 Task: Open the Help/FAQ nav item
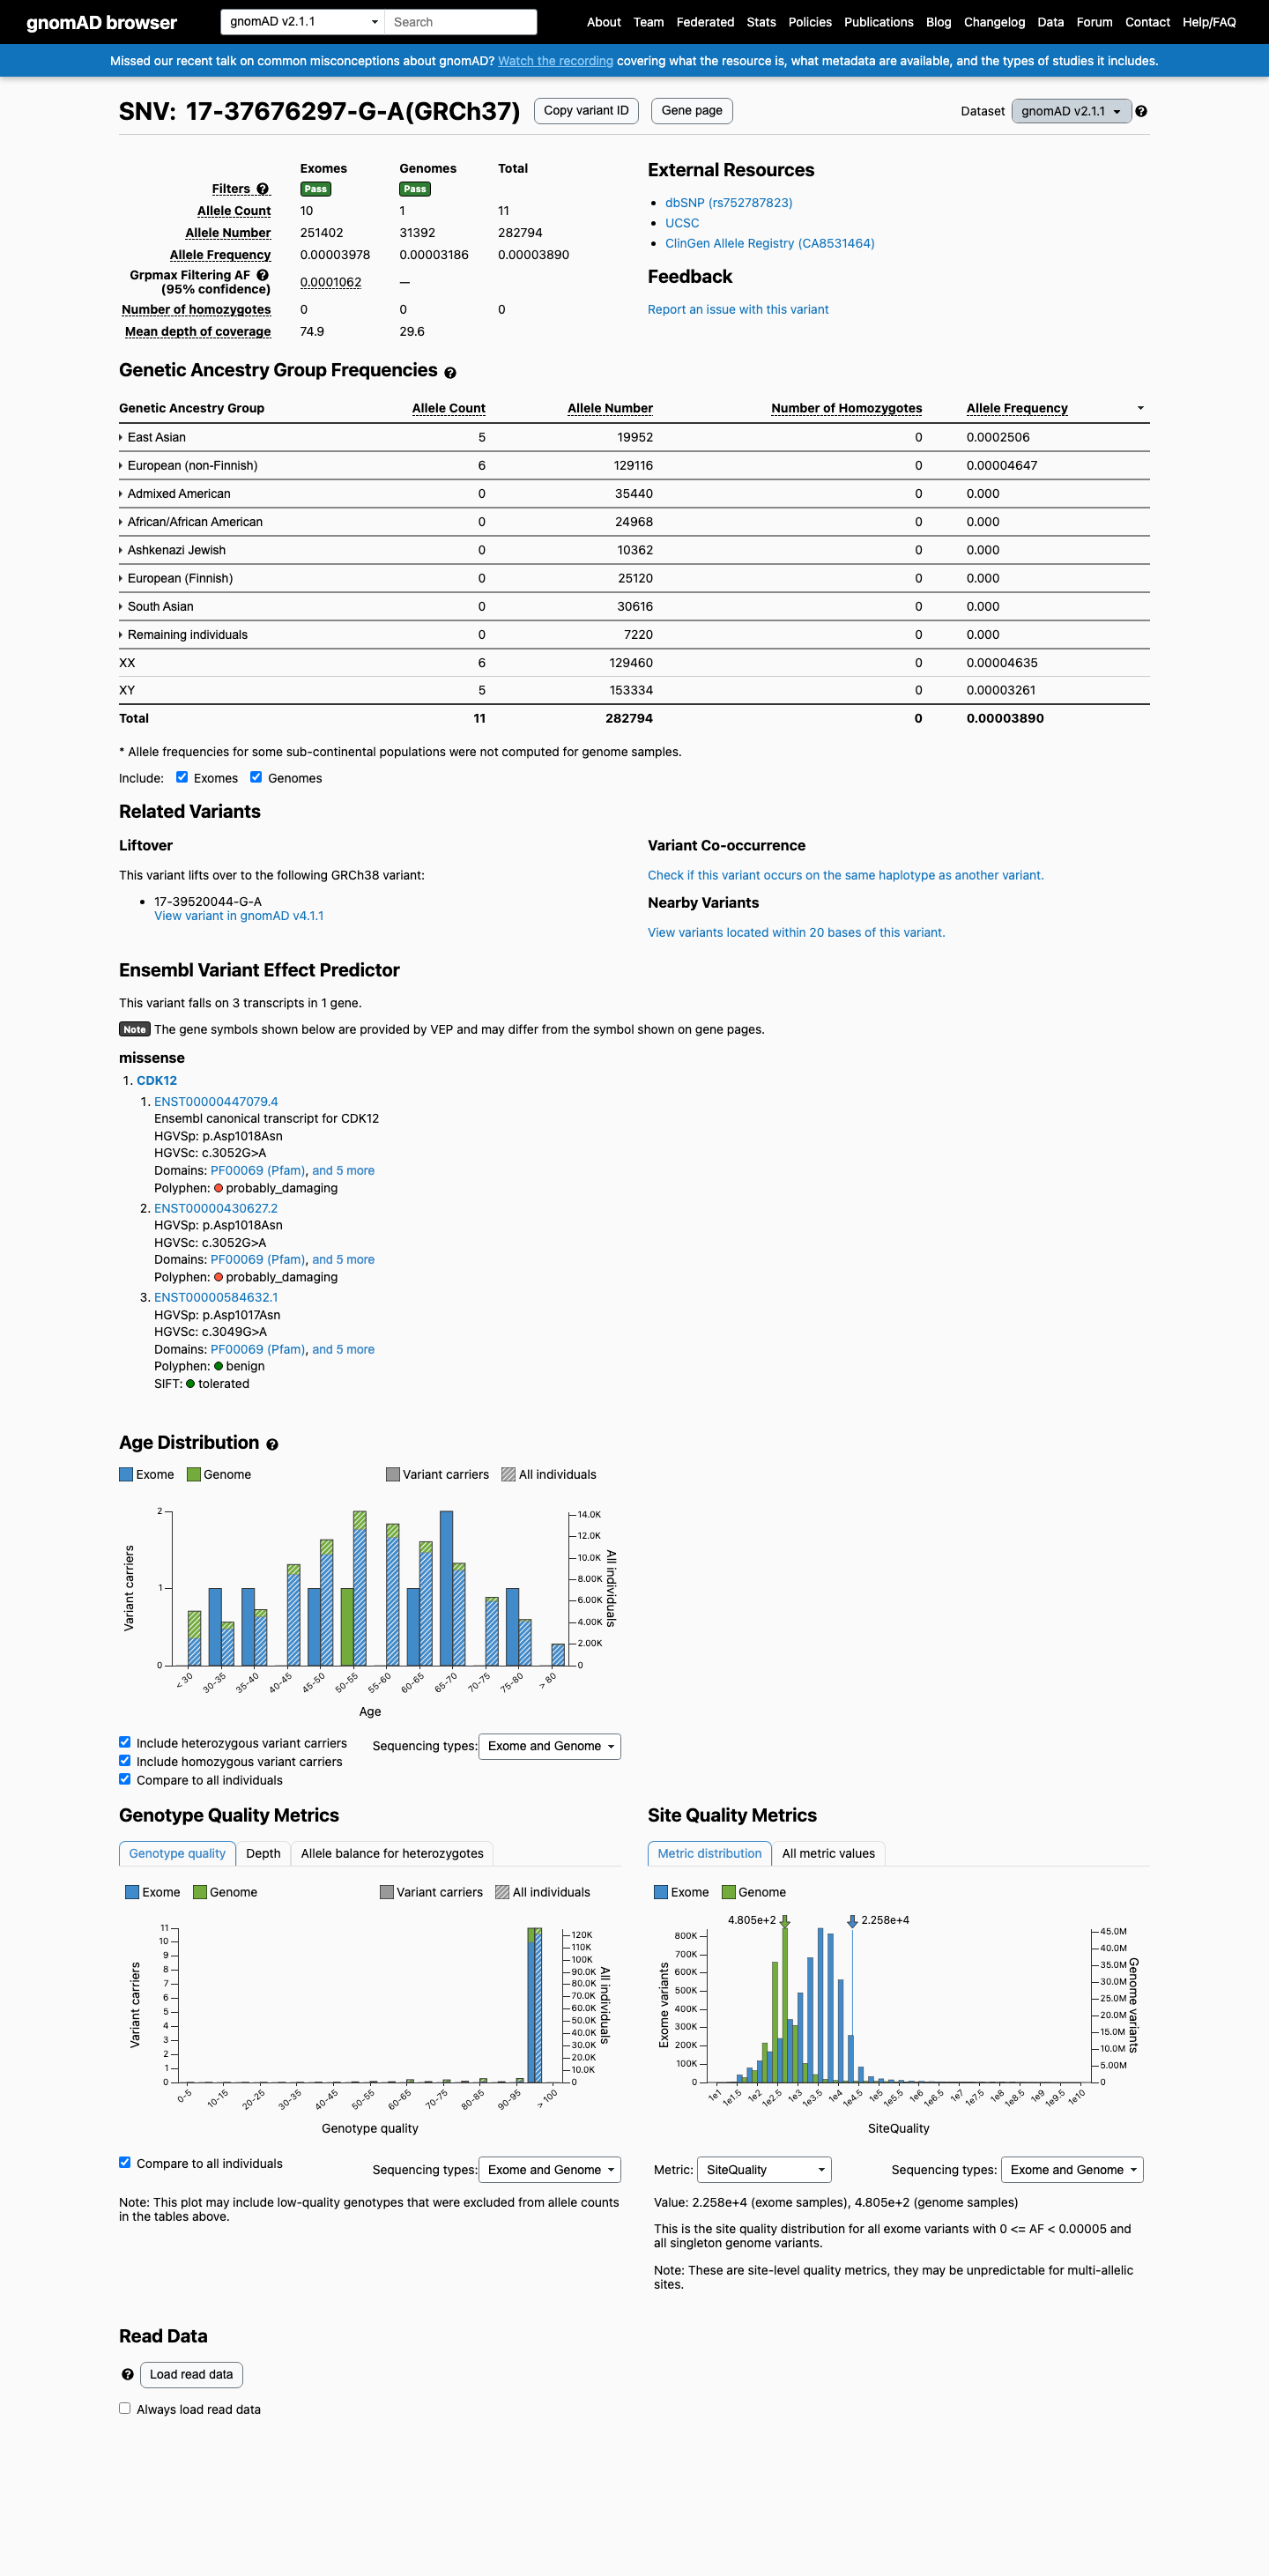coord(1209,22)
